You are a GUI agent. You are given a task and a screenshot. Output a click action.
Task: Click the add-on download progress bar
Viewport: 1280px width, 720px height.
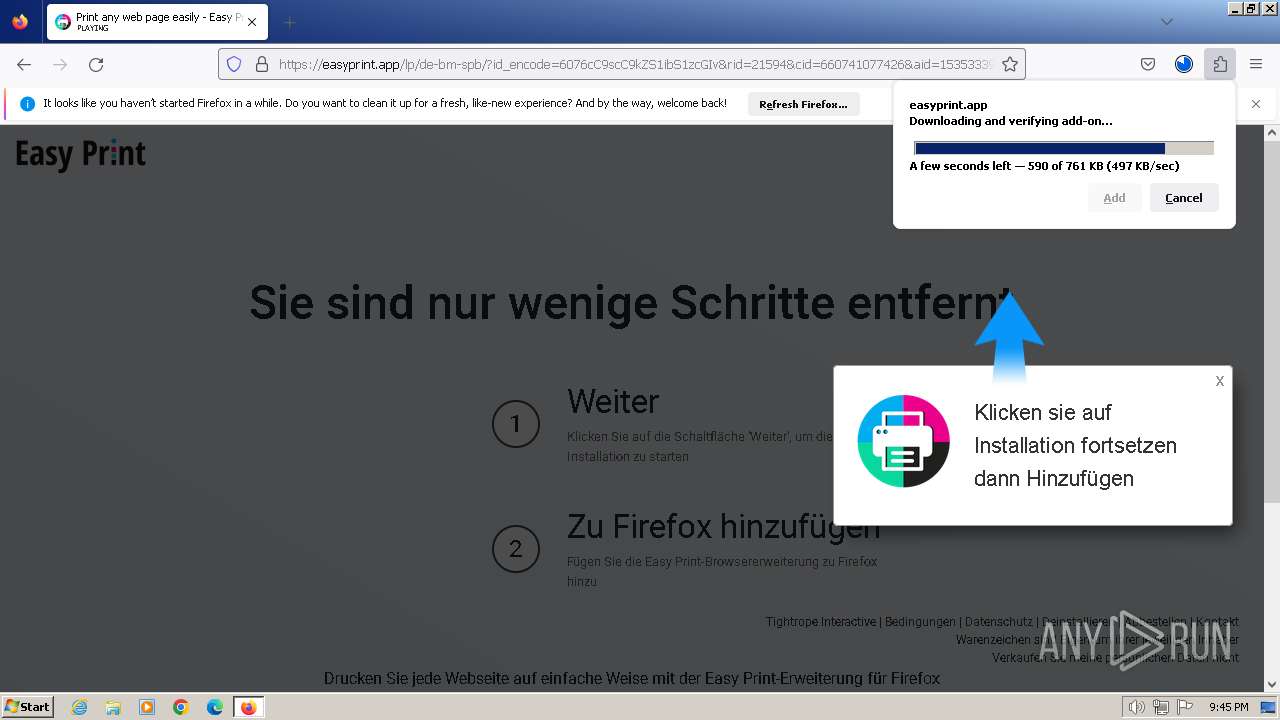pos(1064,148)
